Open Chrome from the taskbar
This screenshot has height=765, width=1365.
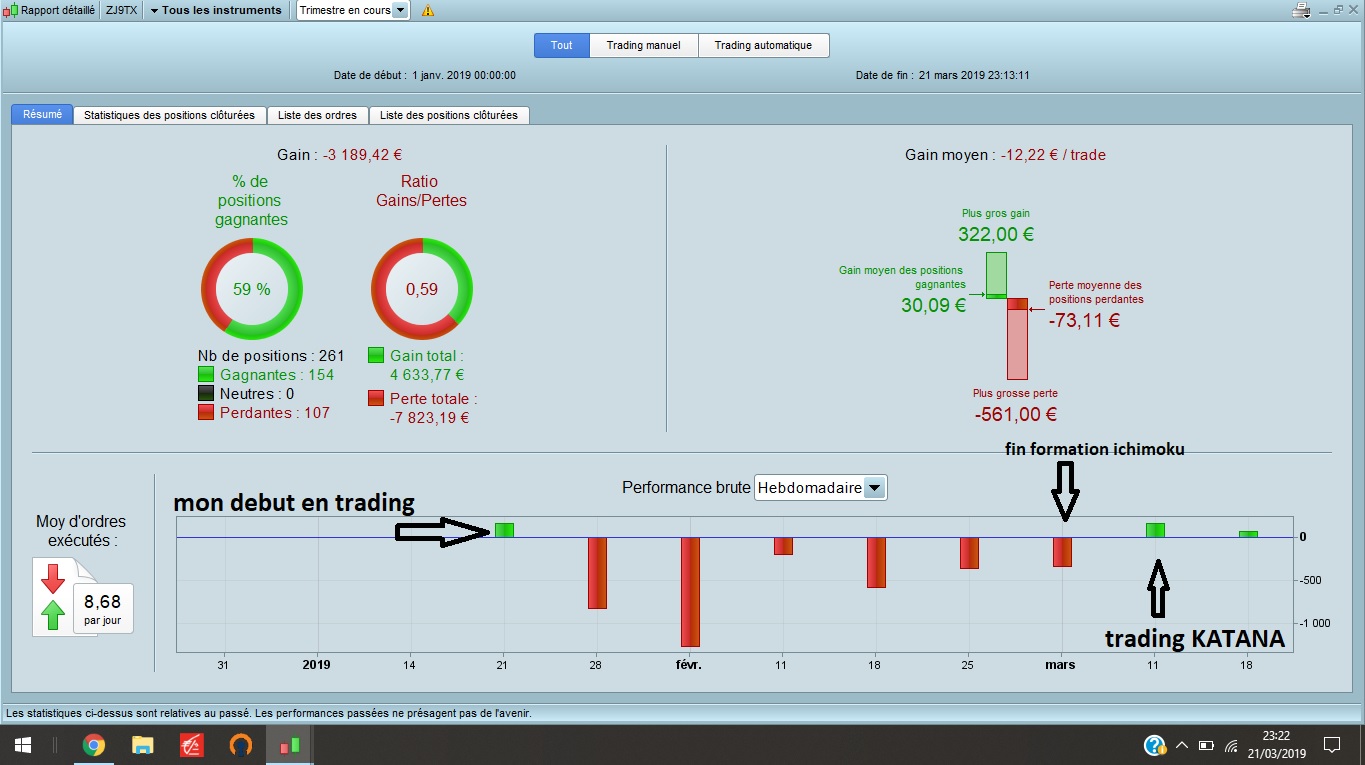94,745
